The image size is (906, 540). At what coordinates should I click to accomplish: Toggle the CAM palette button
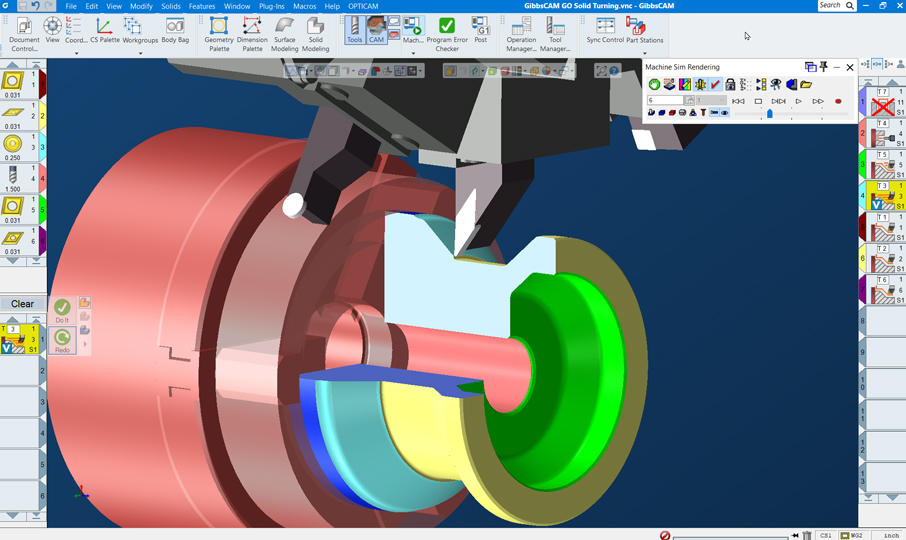click(x=376, y=30)
